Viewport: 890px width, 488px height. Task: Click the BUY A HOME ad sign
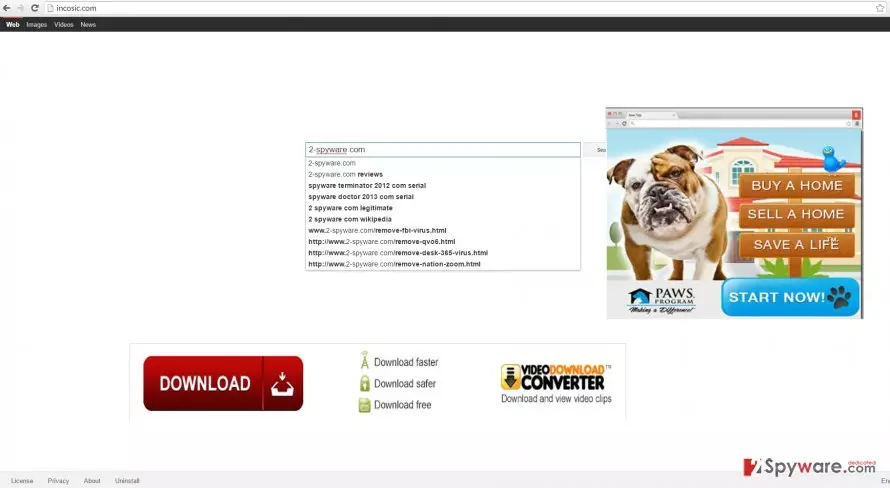click(x=797, y=186)
